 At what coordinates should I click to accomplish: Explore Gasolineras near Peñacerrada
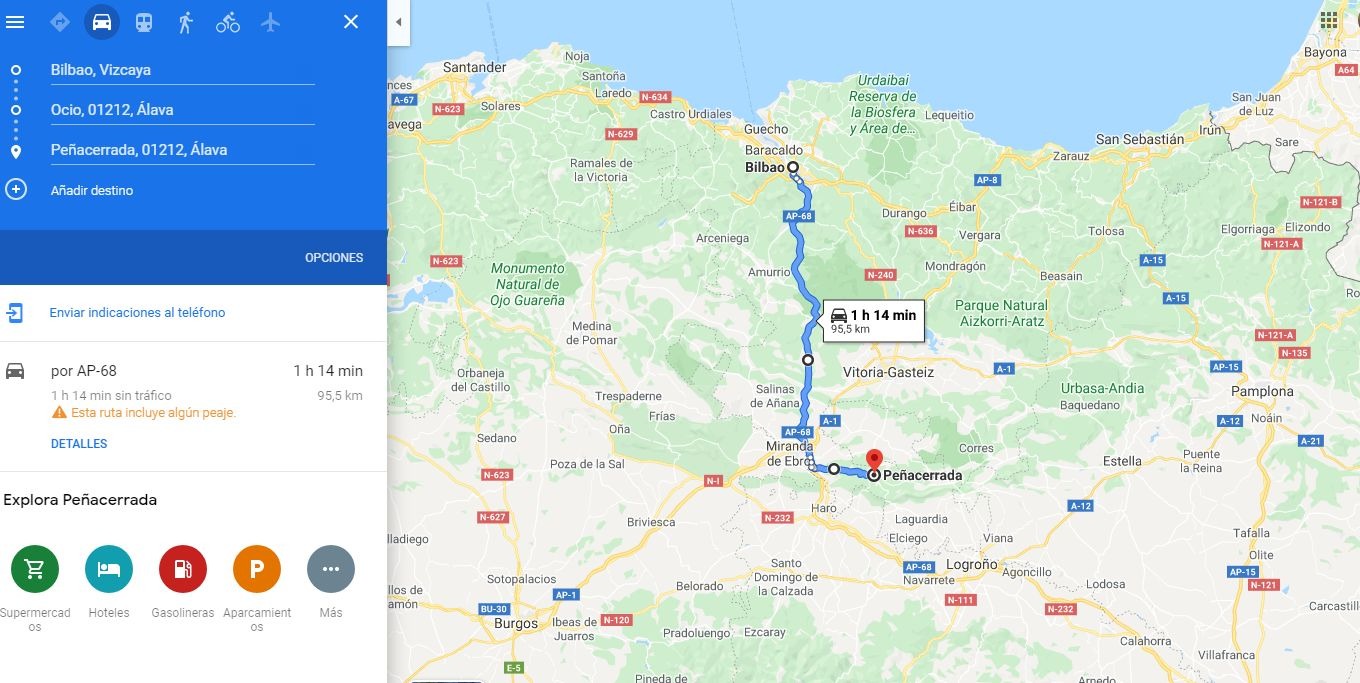click(x=183, y=569)
